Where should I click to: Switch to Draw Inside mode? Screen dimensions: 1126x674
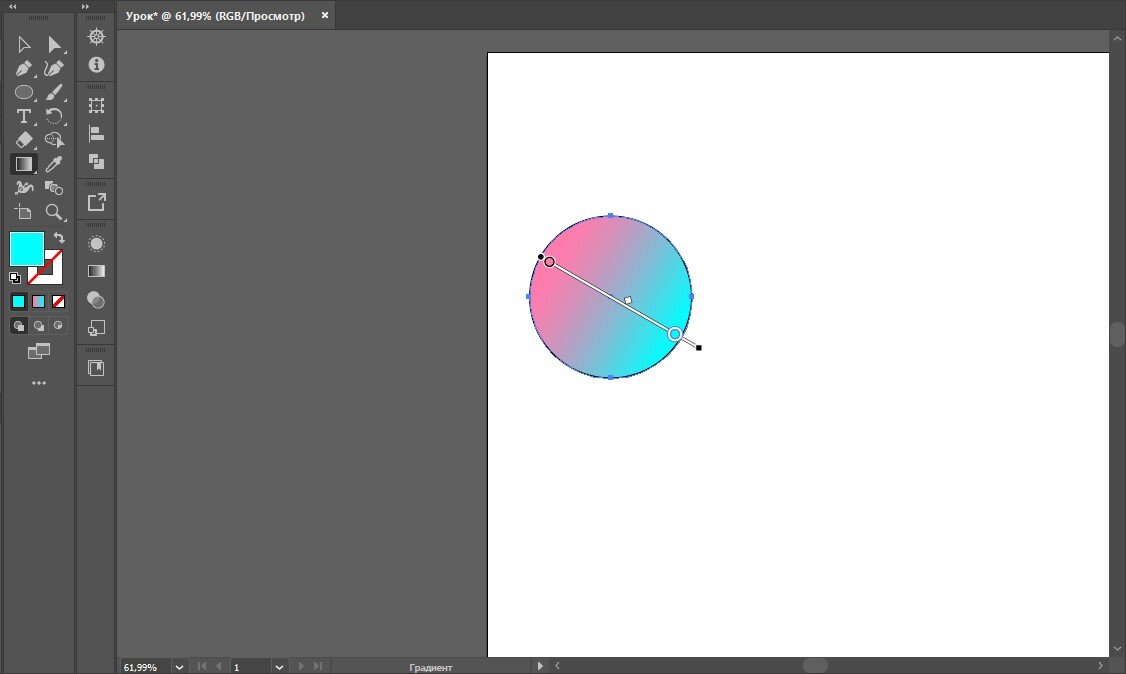pos(58,326)
